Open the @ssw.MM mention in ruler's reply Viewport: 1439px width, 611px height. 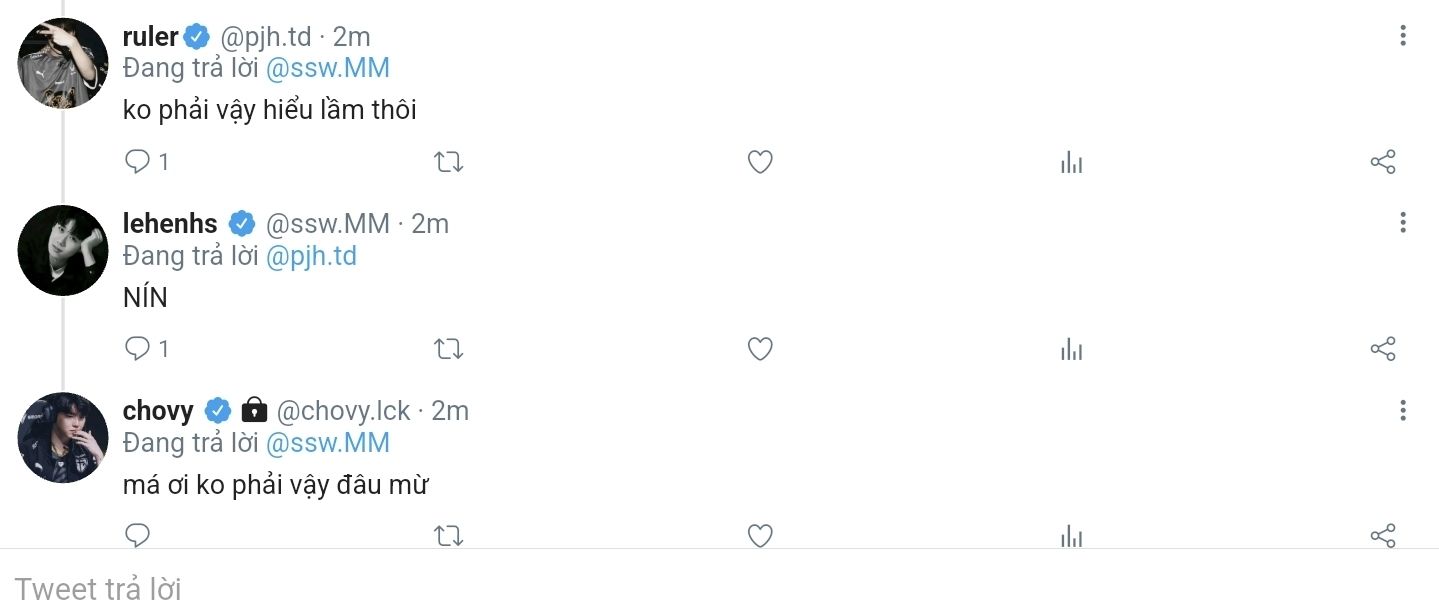(x=327, y=69)
